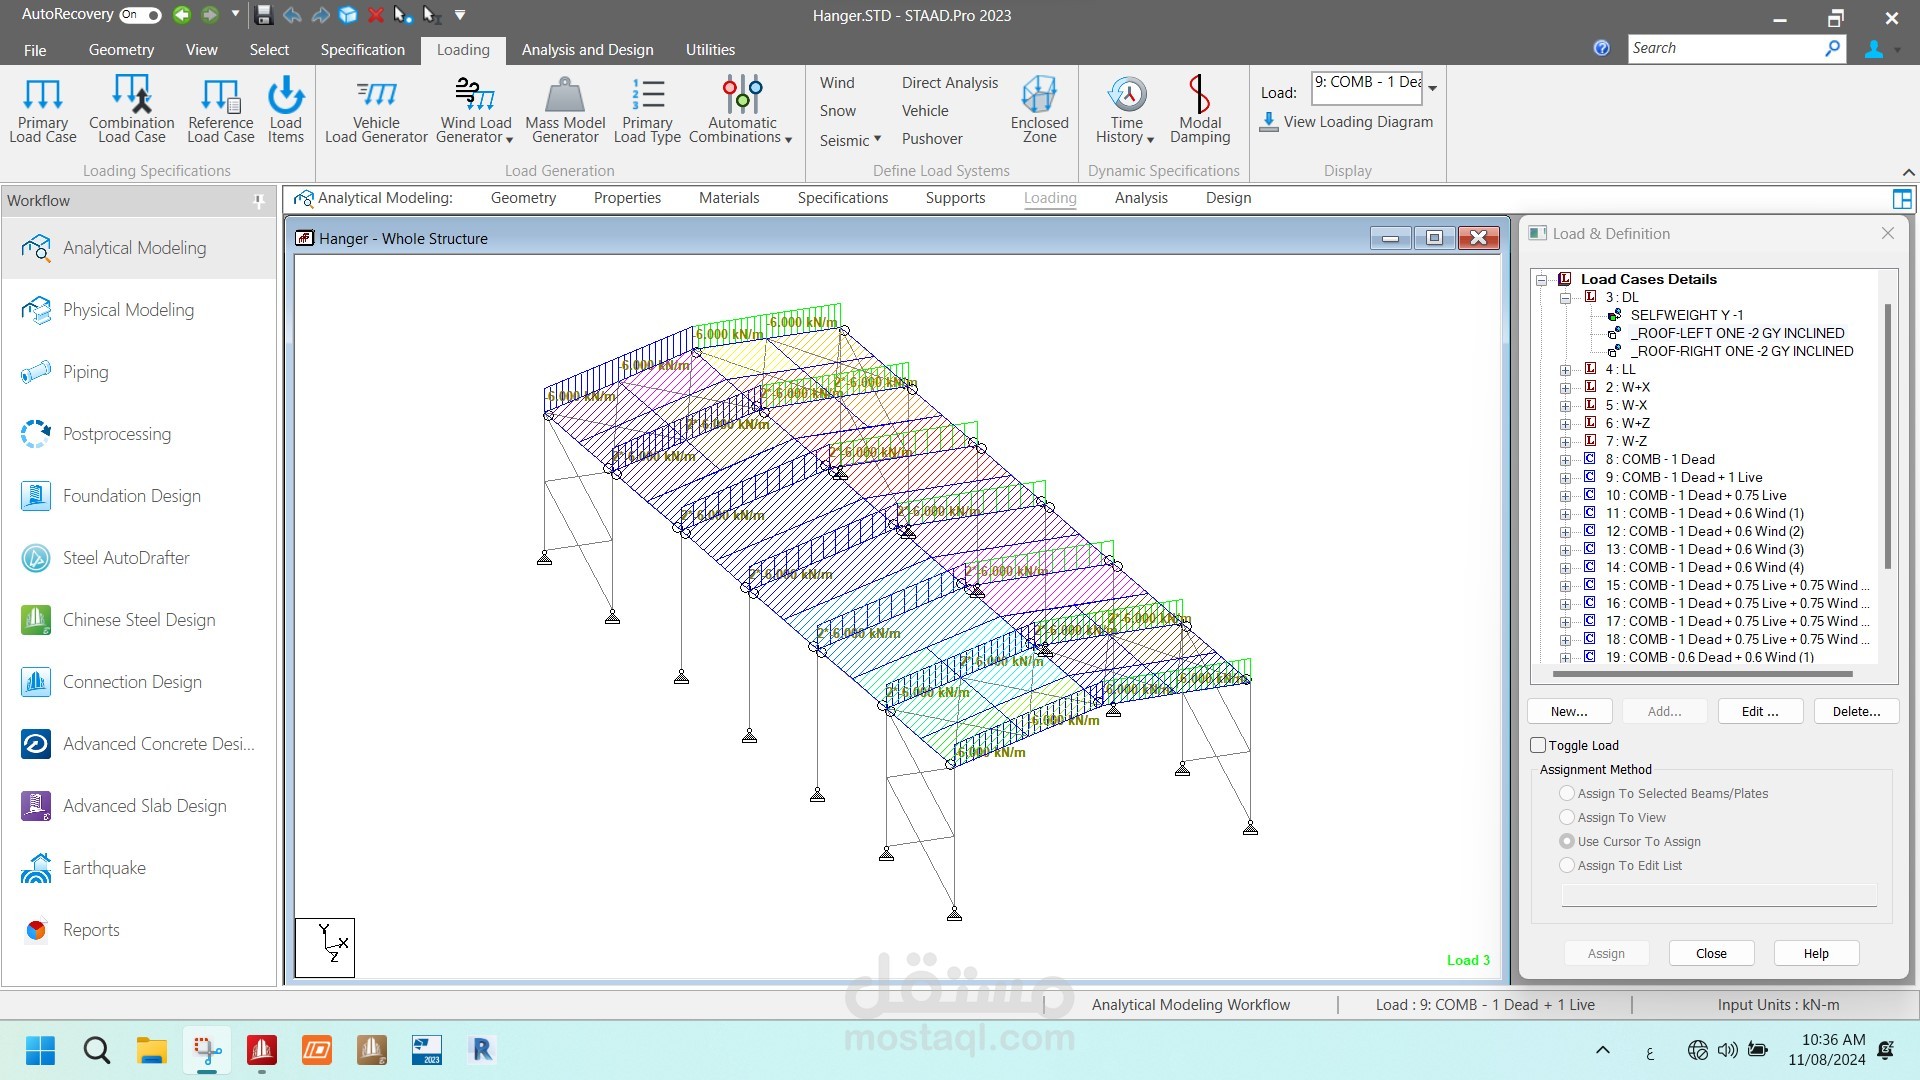This screenshot has height=1080, width=1920.
Task: Open the Supports page tab
Action: coord(955,198)
